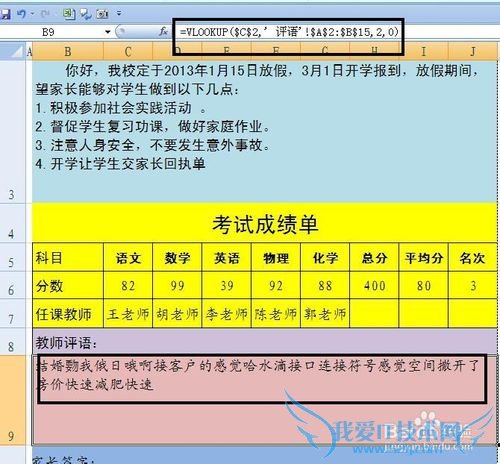500x464 pixels.
Task: Click the 分数 row label cell
Action: [x=68, y=285]
